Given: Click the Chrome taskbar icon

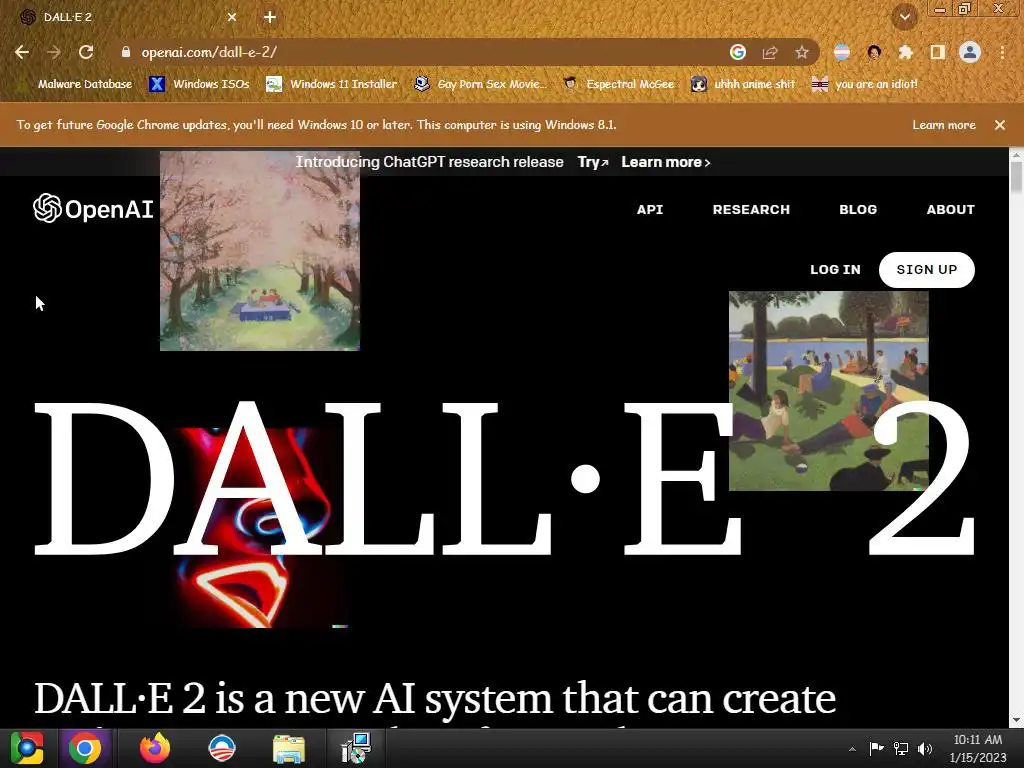Looking at the screenshot, I should coord(84,748).
